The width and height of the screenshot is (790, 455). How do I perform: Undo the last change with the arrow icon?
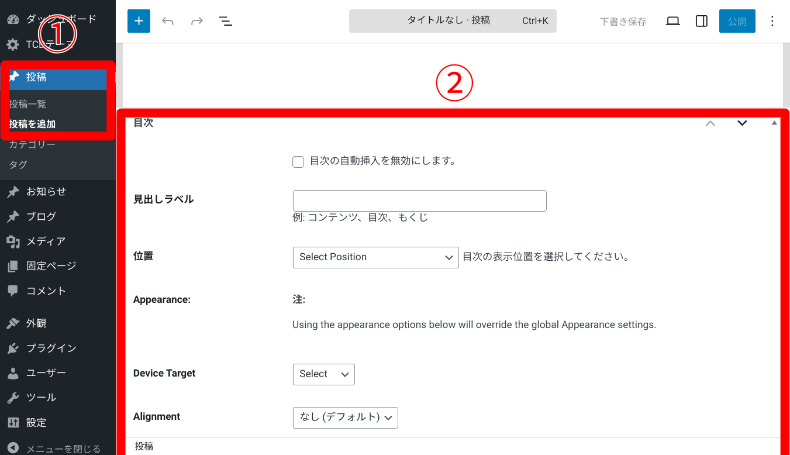(168, 21)
